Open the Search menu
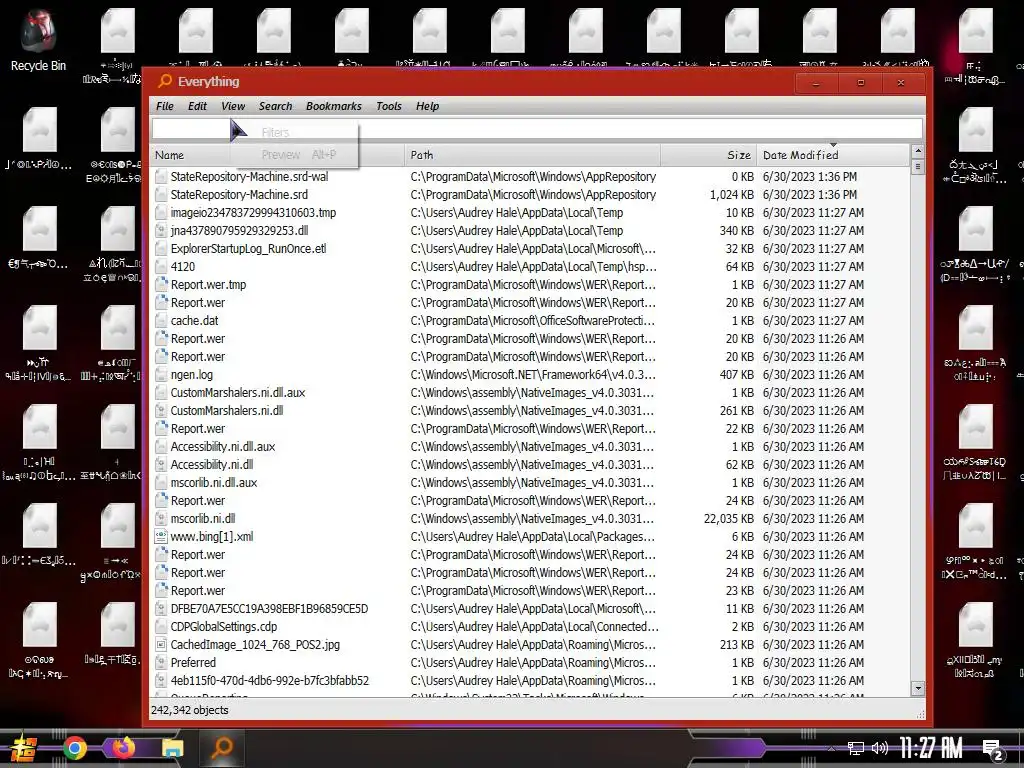Image resolution: width=1024 pixels, height=768 pixels. 276,106
